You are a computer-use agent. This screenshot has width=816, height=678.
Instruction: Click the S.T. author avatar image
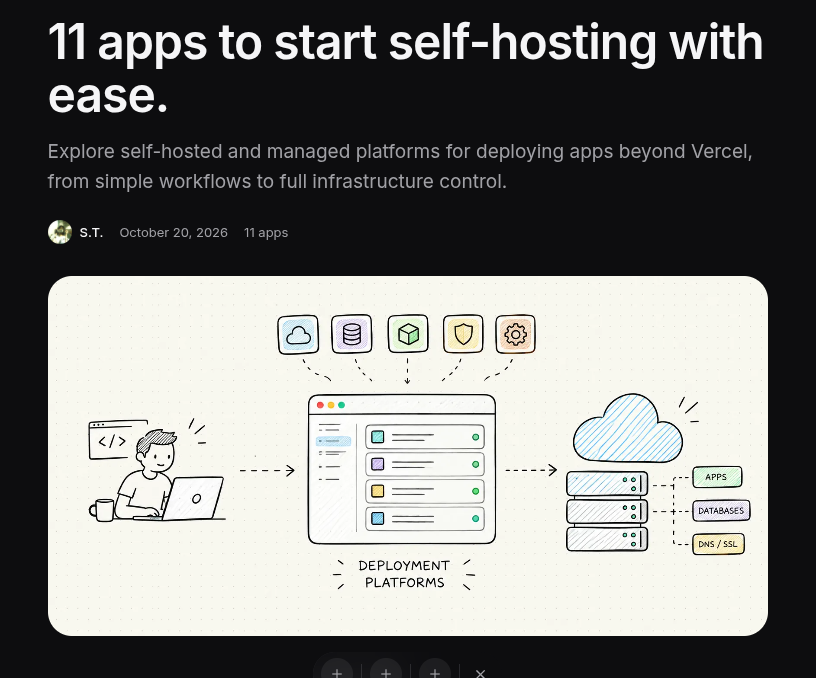pos(60,232)
